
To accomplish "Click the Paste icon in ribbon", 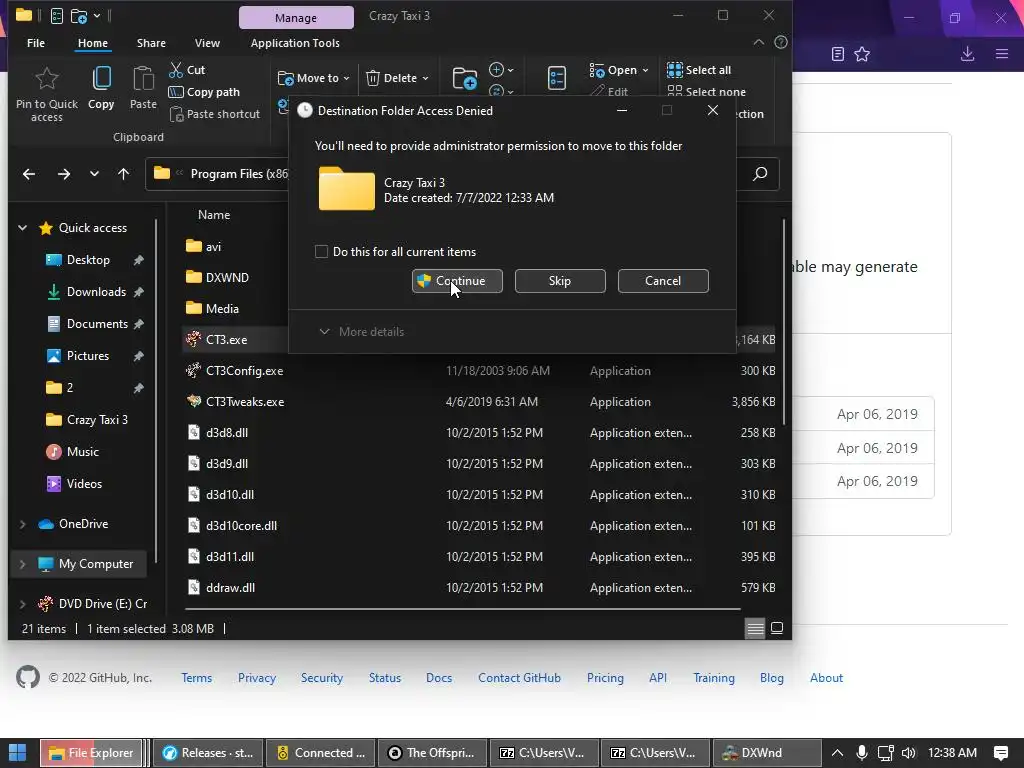I will coord(143,78).
